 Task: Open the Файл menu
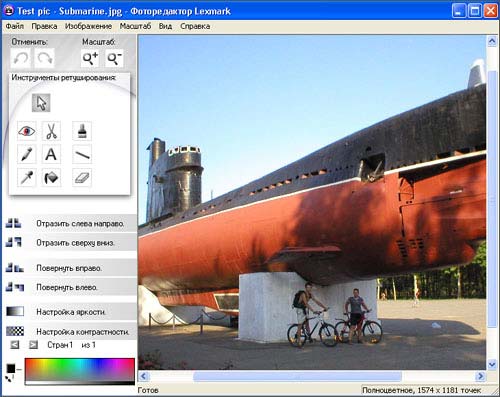click(x=15, y=26)
